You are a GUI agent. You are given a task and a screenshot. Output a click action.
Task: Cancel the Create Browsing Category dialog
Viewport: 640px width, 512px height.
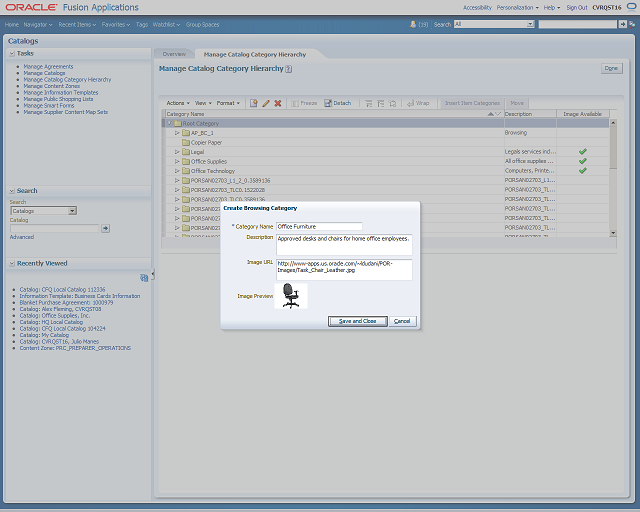click(402, 321)
